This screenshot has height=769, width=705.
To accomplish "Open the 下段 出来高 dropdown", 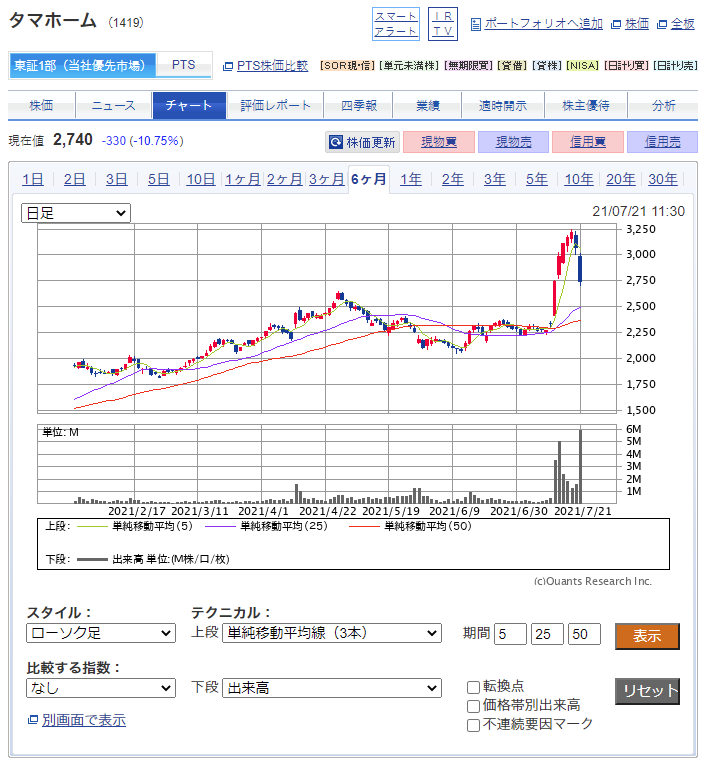I will pos(332,688).
